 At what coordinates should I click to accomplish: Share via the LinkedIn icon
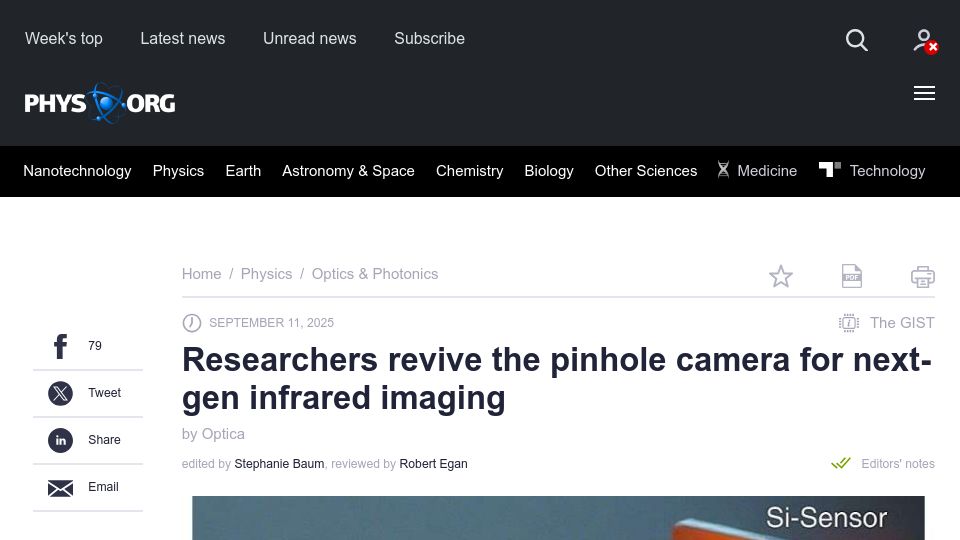(61, 440)
